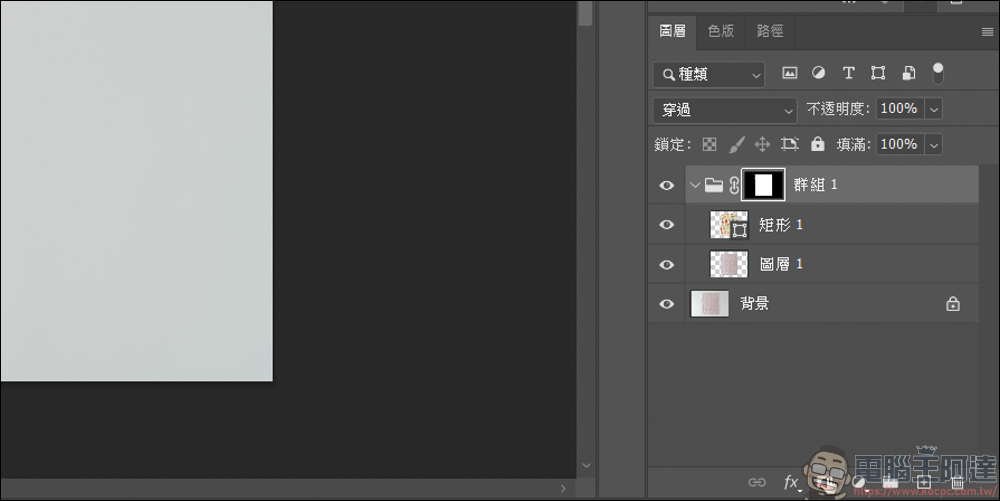Viewport: 1000px width, 501px height.
Task: Filter layers by pixel layers icon
Action: (x=790, y=73)
